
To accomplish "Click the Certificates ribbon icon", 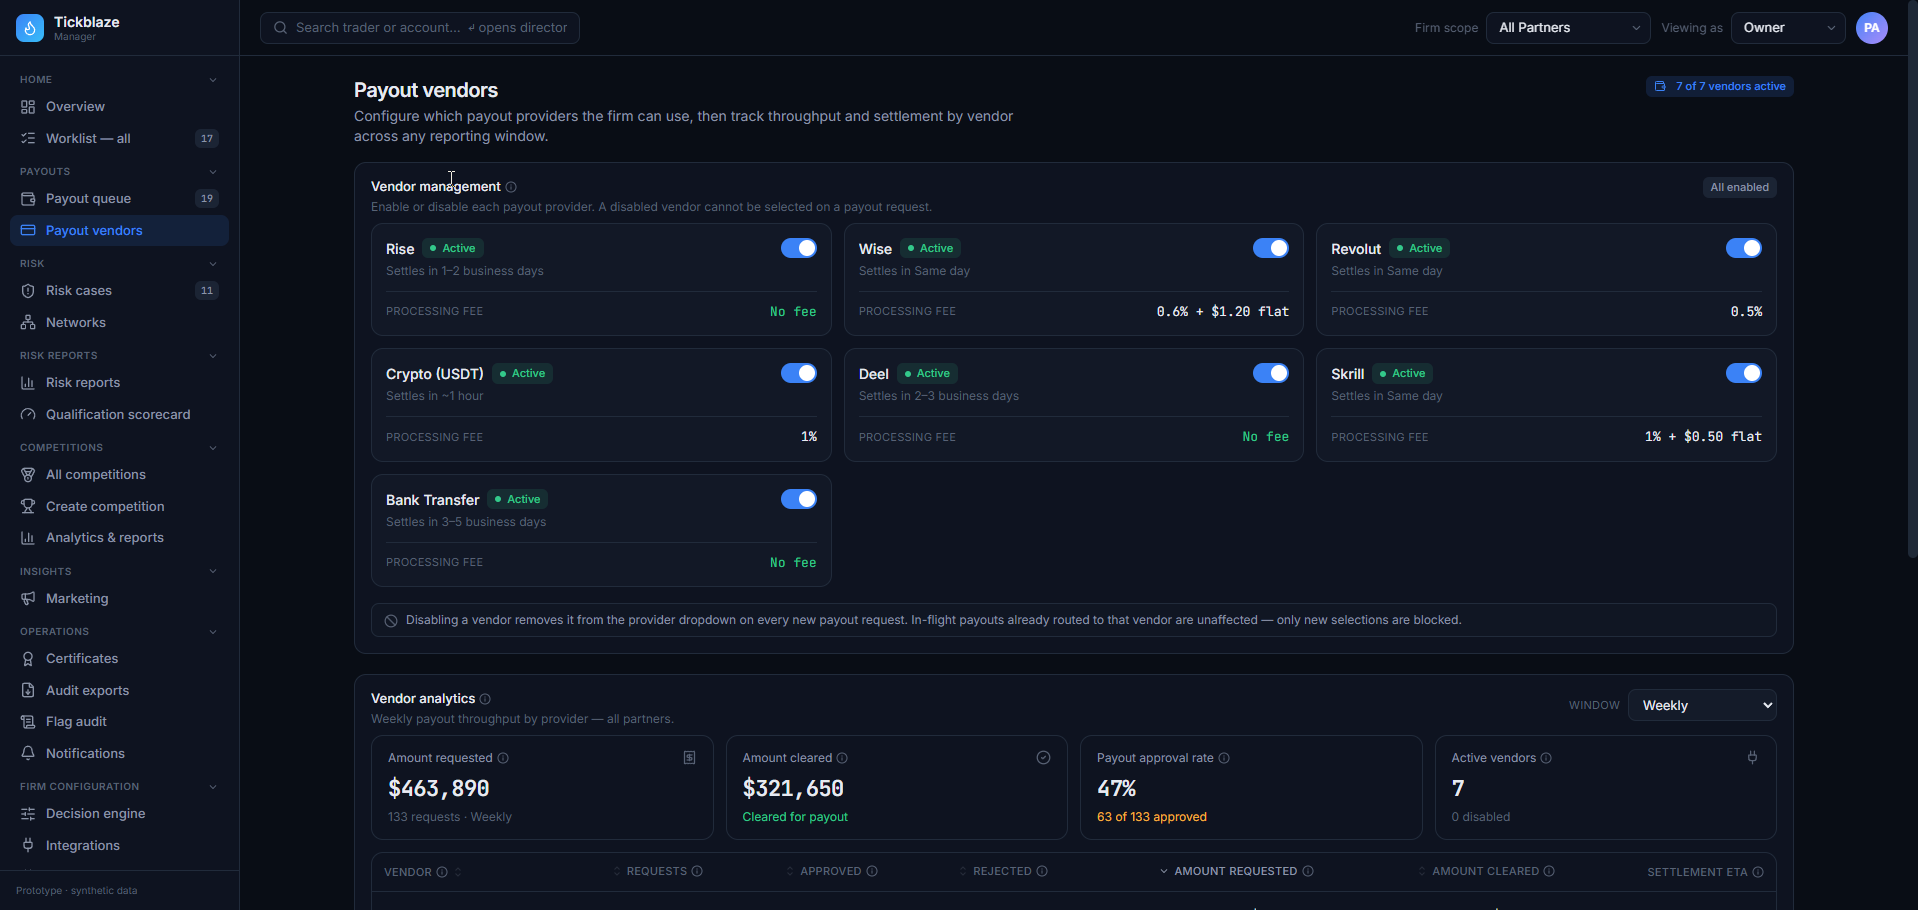I will (x=28, y=659).
